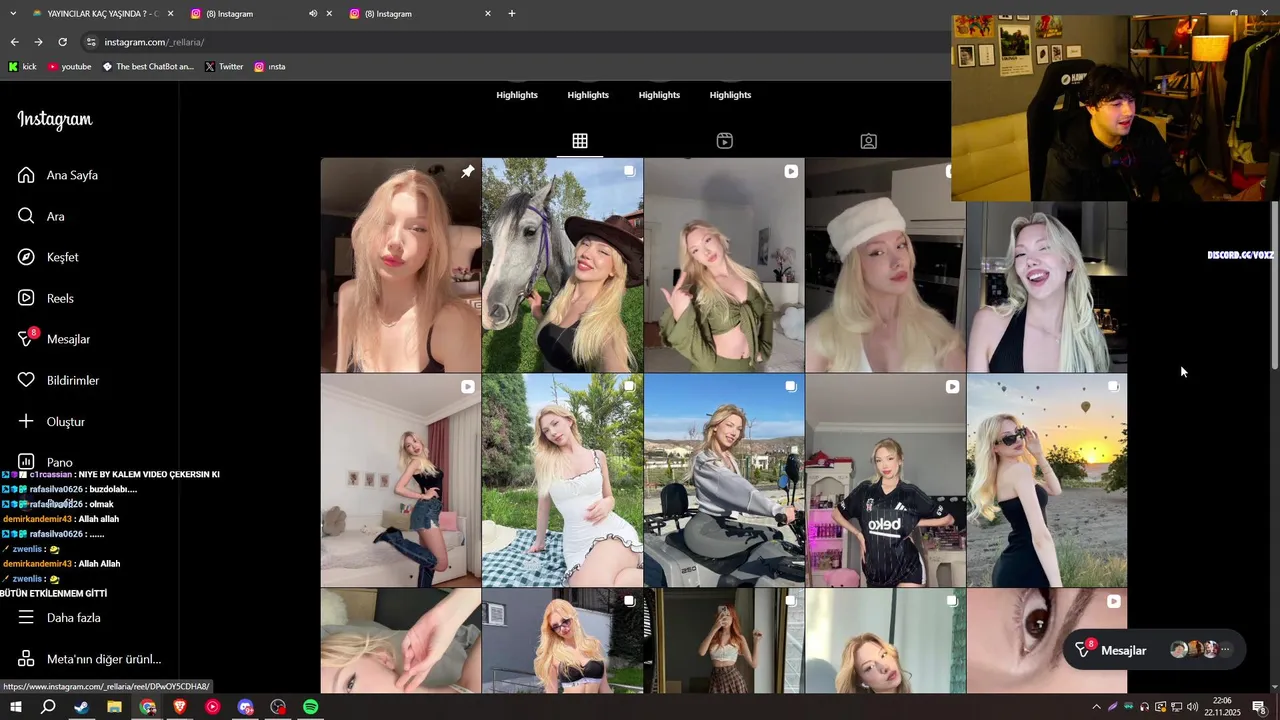This screenshot has height=720, width=1280.
Task: Open the beko jersey reel
Action: point(885,481)
